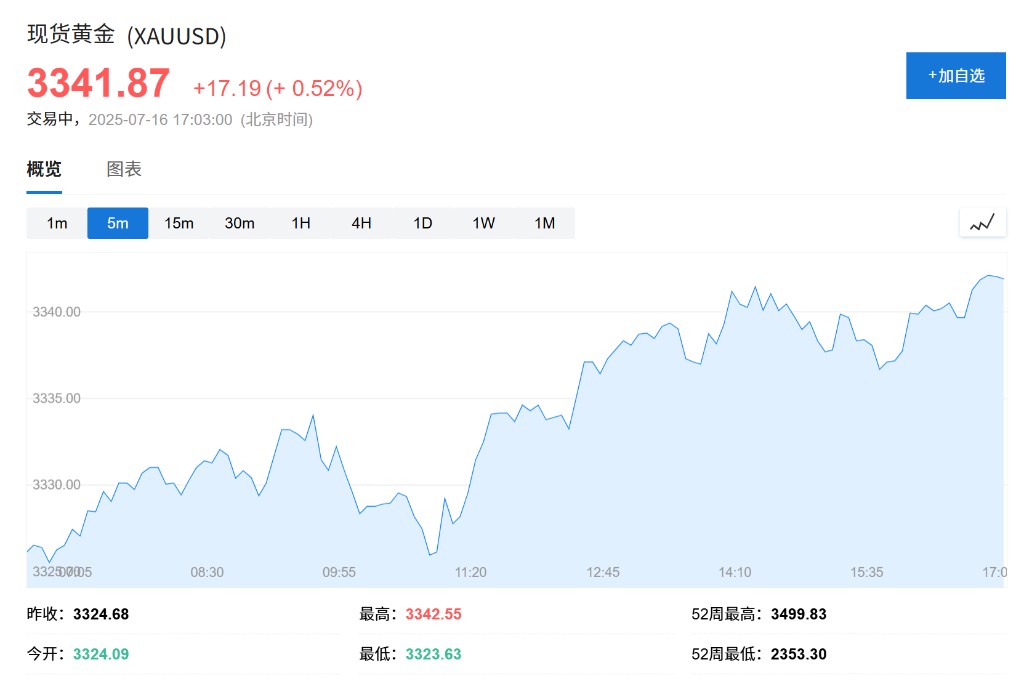The image size is (1024, 693).
Task: Click the +加自选 add watchlist button
Action: coord(955,76)
